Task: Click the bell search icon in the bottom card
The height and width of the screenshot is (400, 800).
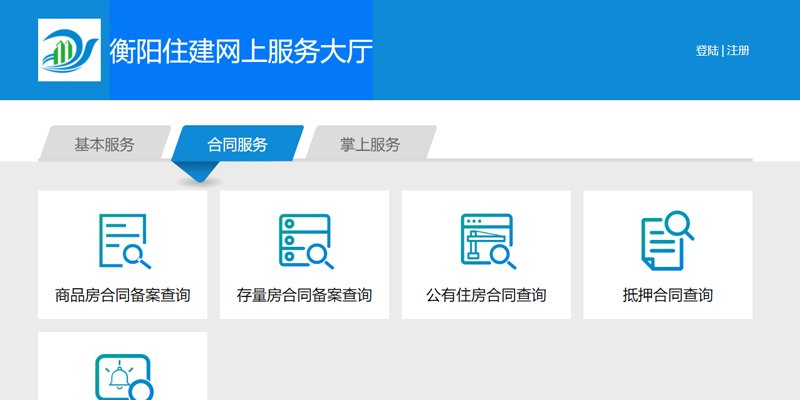Action: point(124,377)
